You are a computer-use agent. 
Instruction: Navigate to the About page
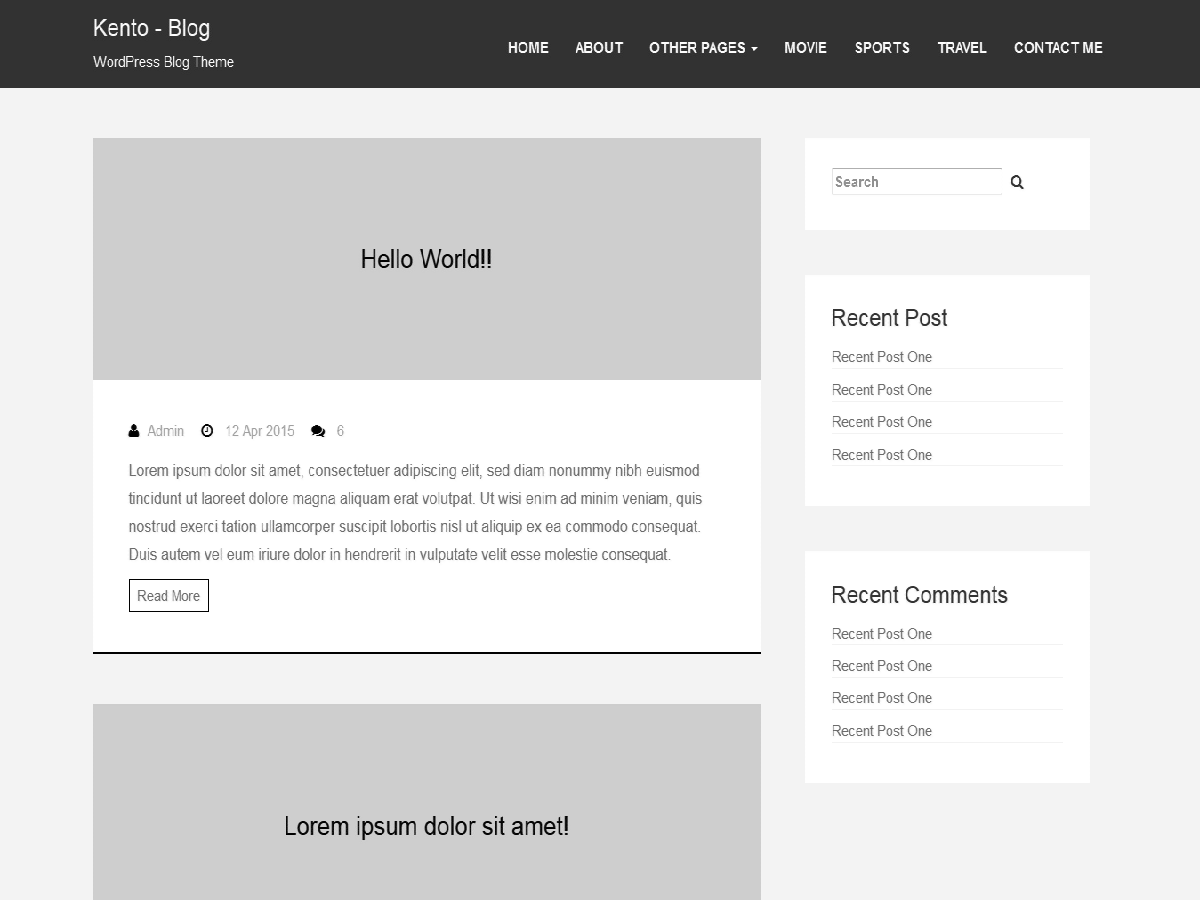(x=599, y=47)
